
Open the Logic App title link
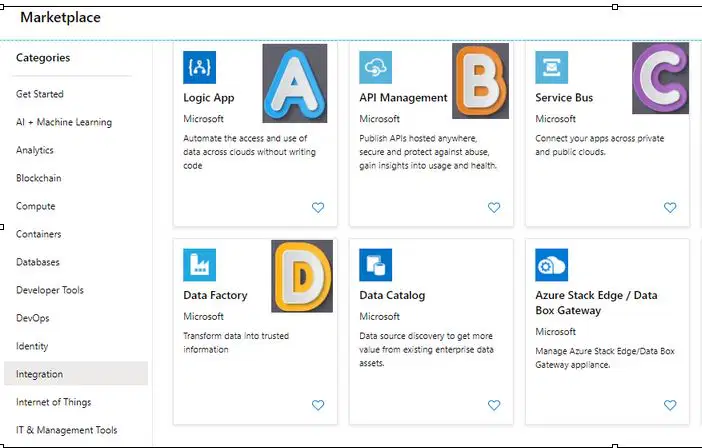[209, 98]
